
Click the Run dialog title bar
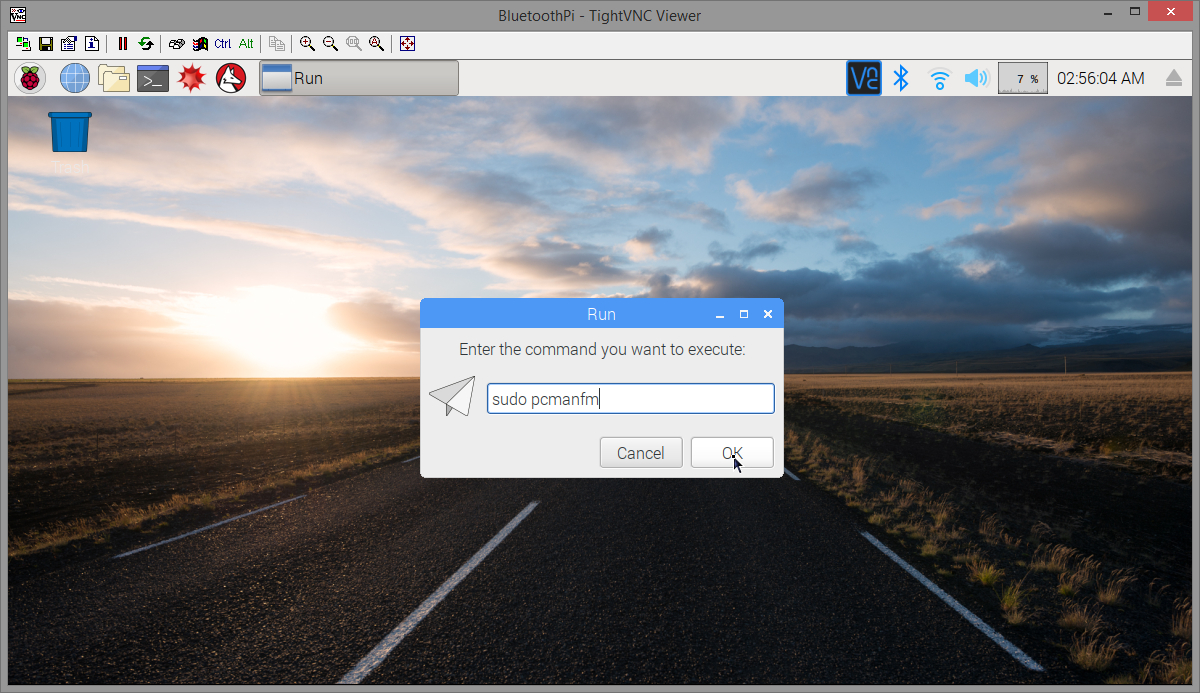[x=601, y=314]
